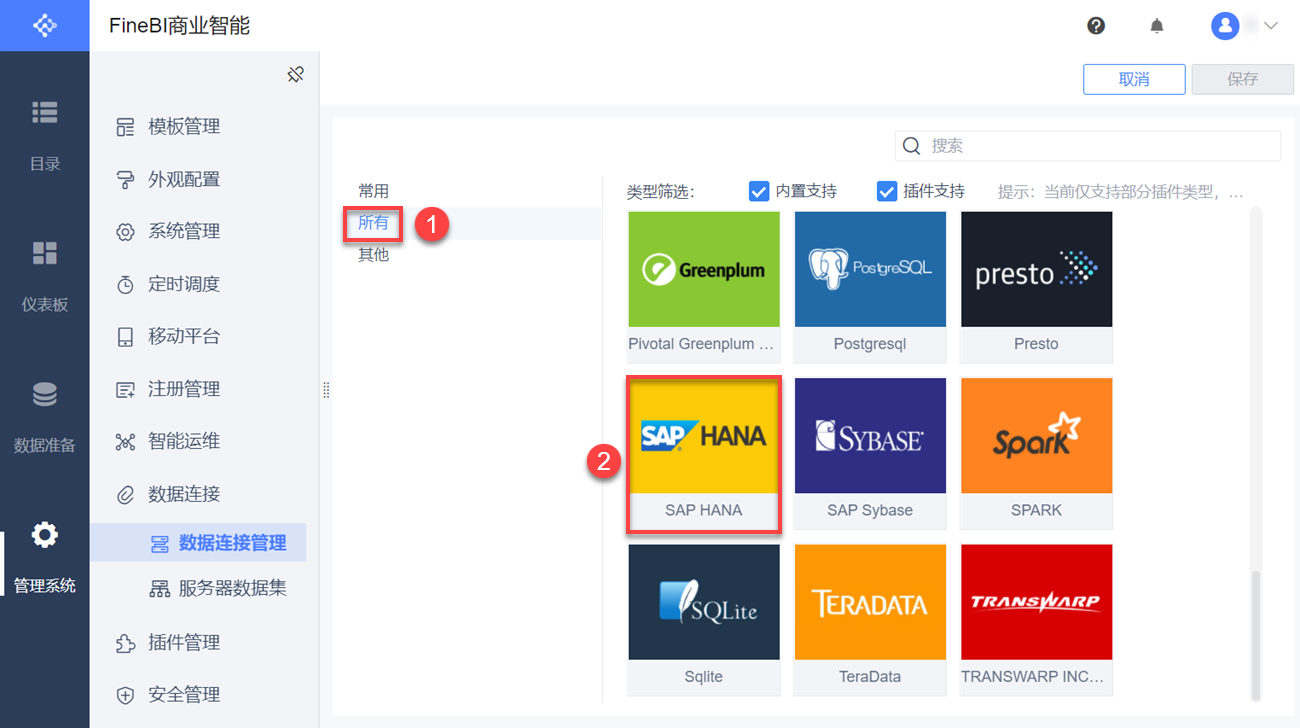Image resolution: width=1300 pixels, height=728 pixels.
Task: Click the 取消 cancel button
Action: pos(1134,79)
